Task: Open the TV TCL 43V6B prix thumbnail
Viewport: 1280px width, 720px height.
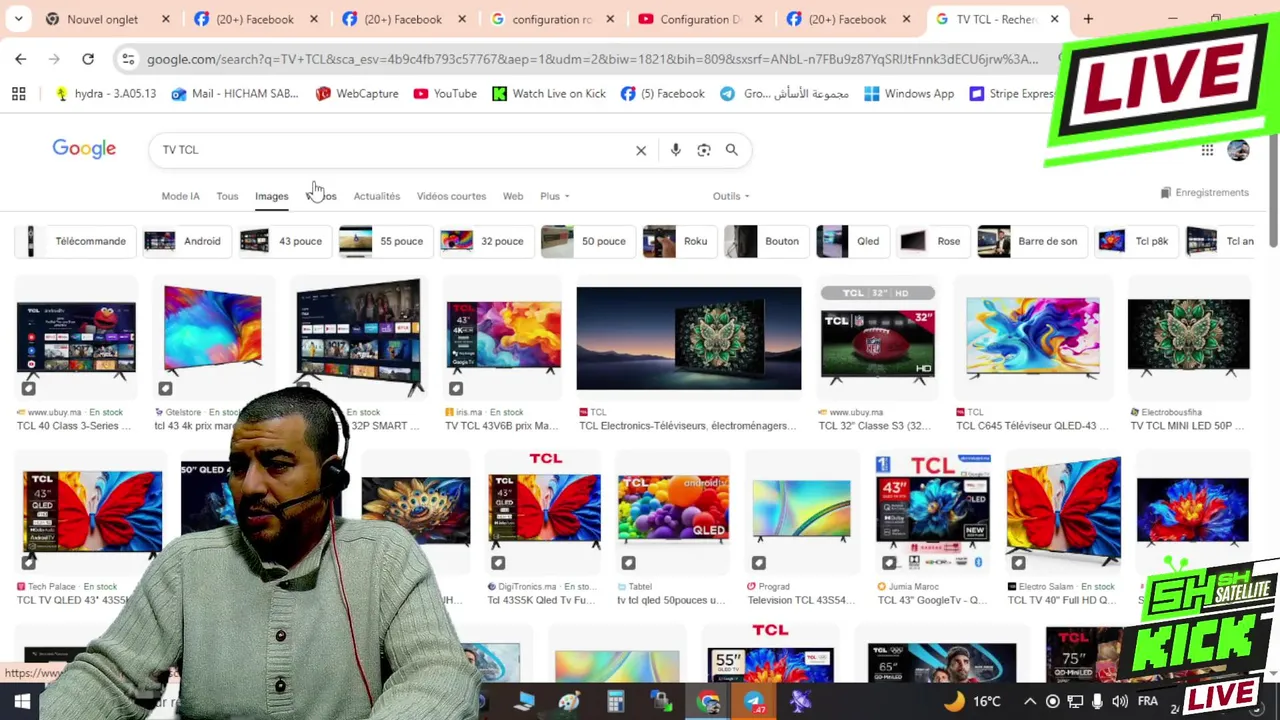Action: pyautogui.click(x=503, y=340)
